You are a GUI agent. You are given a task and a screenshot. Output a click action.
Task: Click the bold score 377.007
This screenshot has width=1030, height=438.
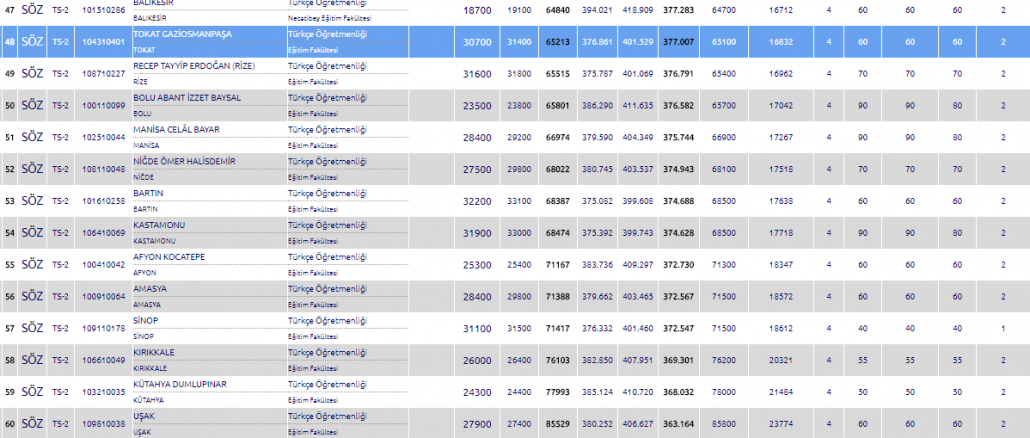678,42
